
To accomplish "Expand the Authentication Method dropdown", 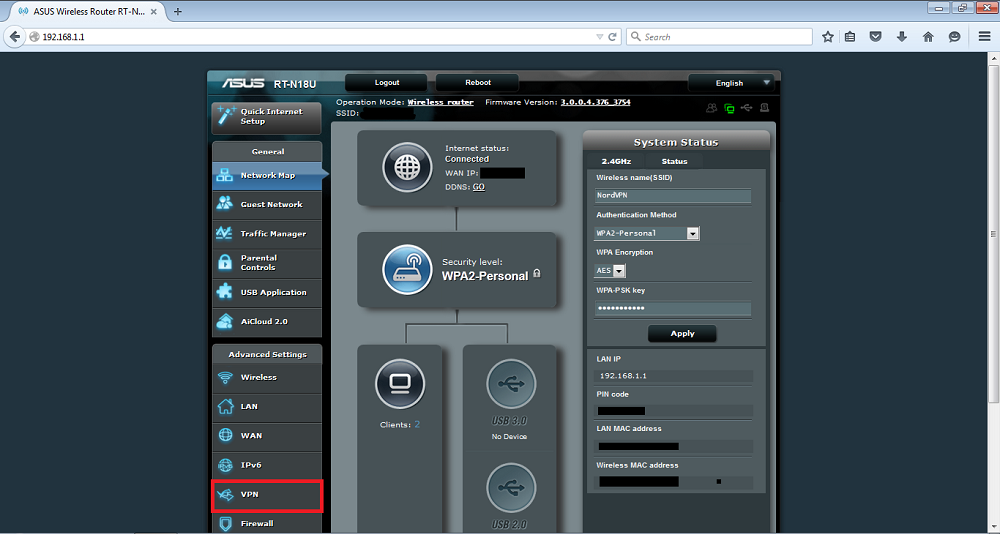I will click(647, 233).
